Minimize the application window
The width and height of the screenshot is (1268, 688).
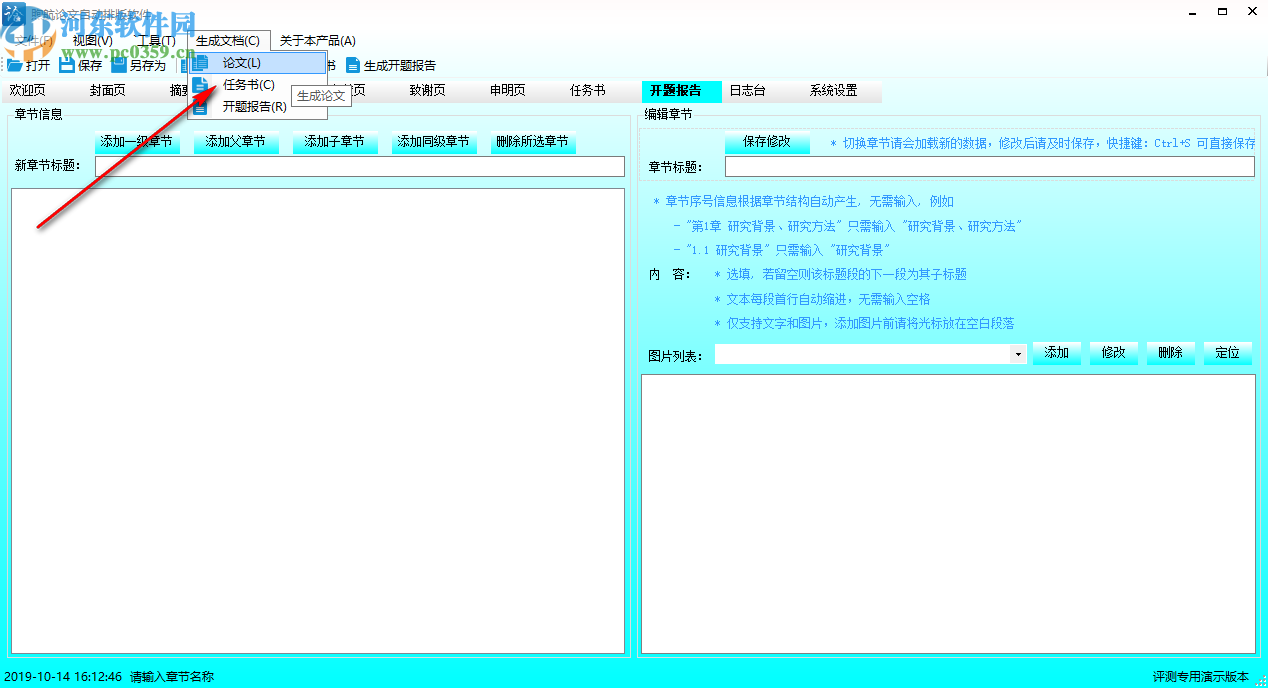[1191, 11]
